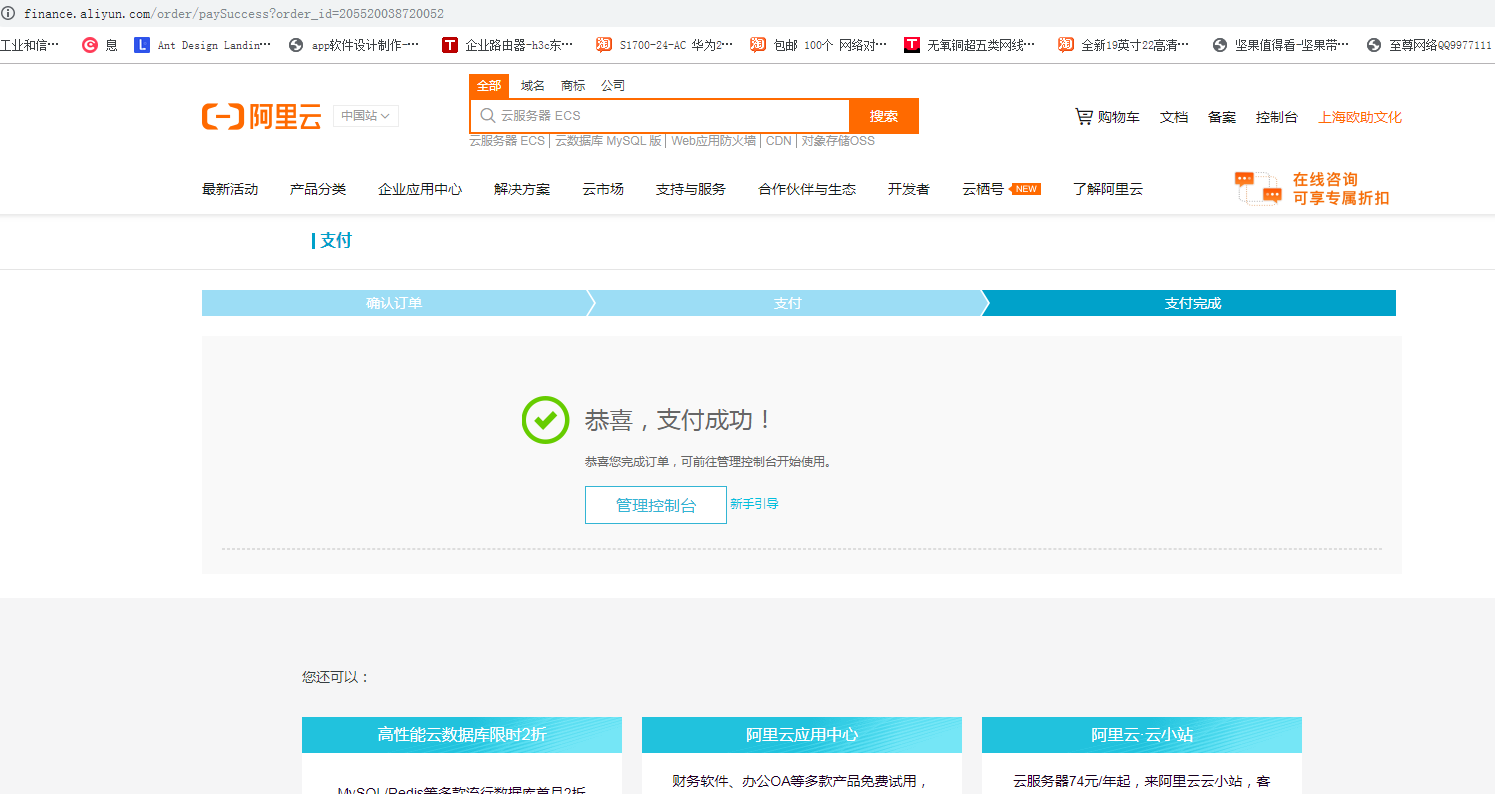Click the CDN hot search link
Image resolution: width=1495 pixels, height=794 pixels.
coord(779,141)
